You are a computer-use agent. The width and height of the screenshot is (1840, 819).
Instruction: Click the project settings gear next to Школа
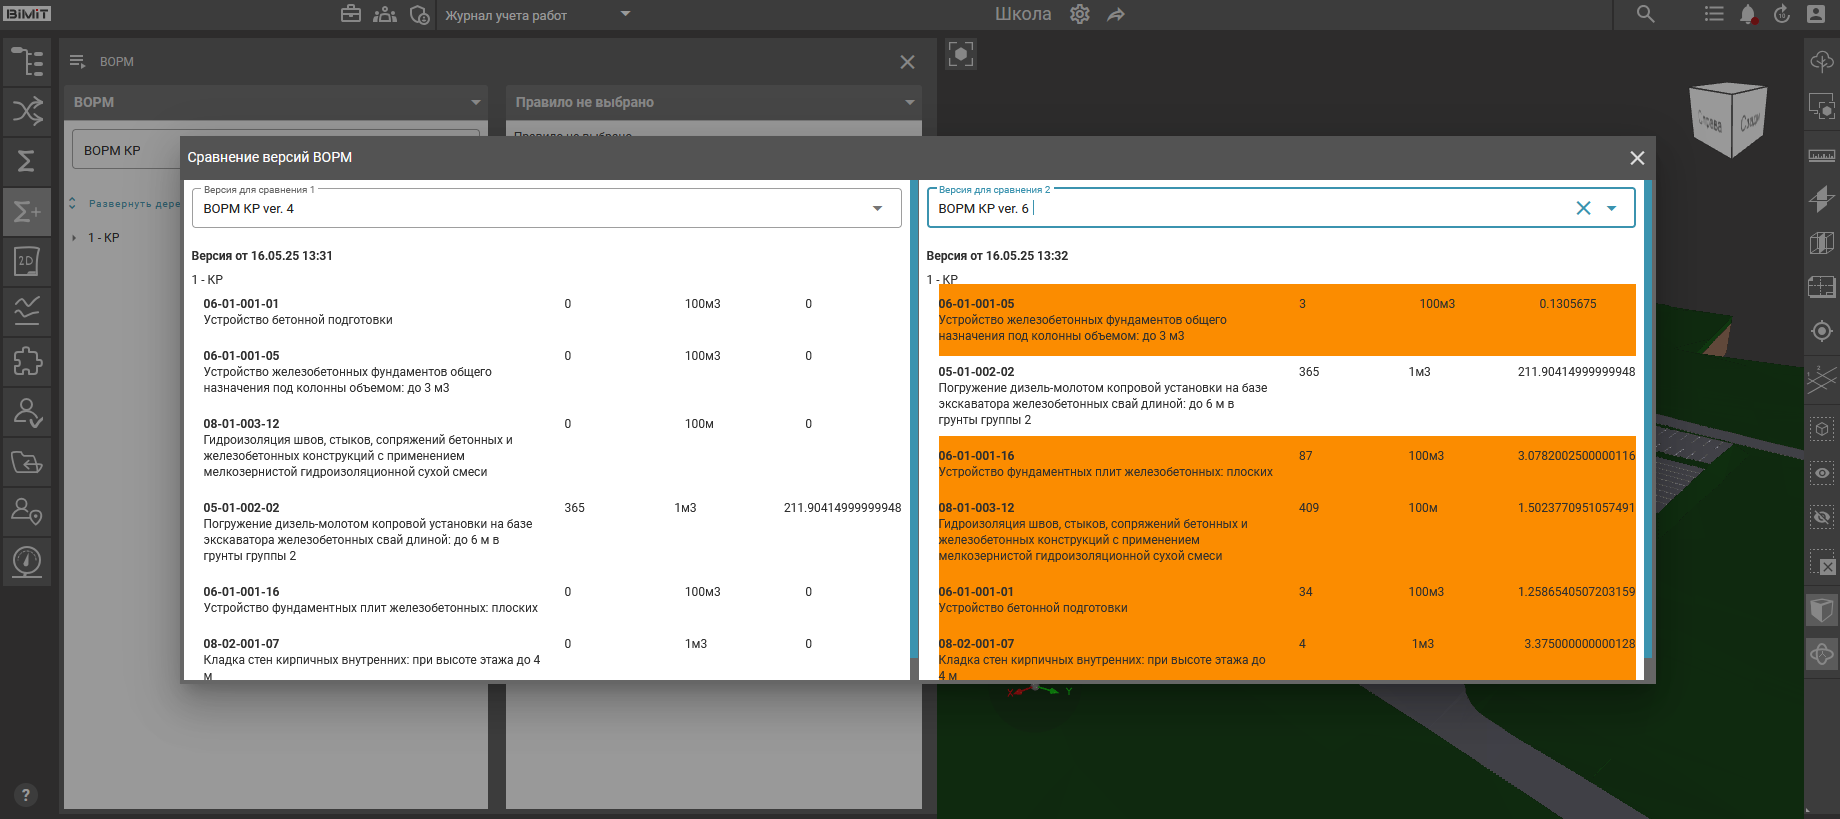[1080, 15]
